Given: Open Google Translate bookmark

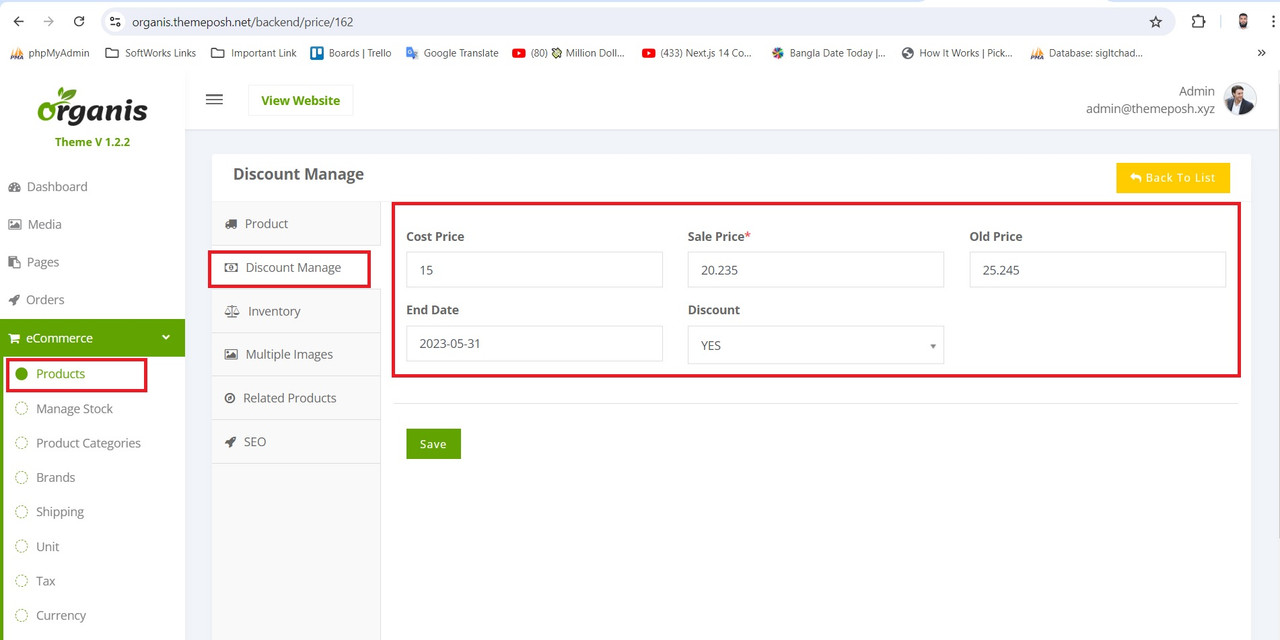Looking at the screenshot, I should (x=452, y=53).
